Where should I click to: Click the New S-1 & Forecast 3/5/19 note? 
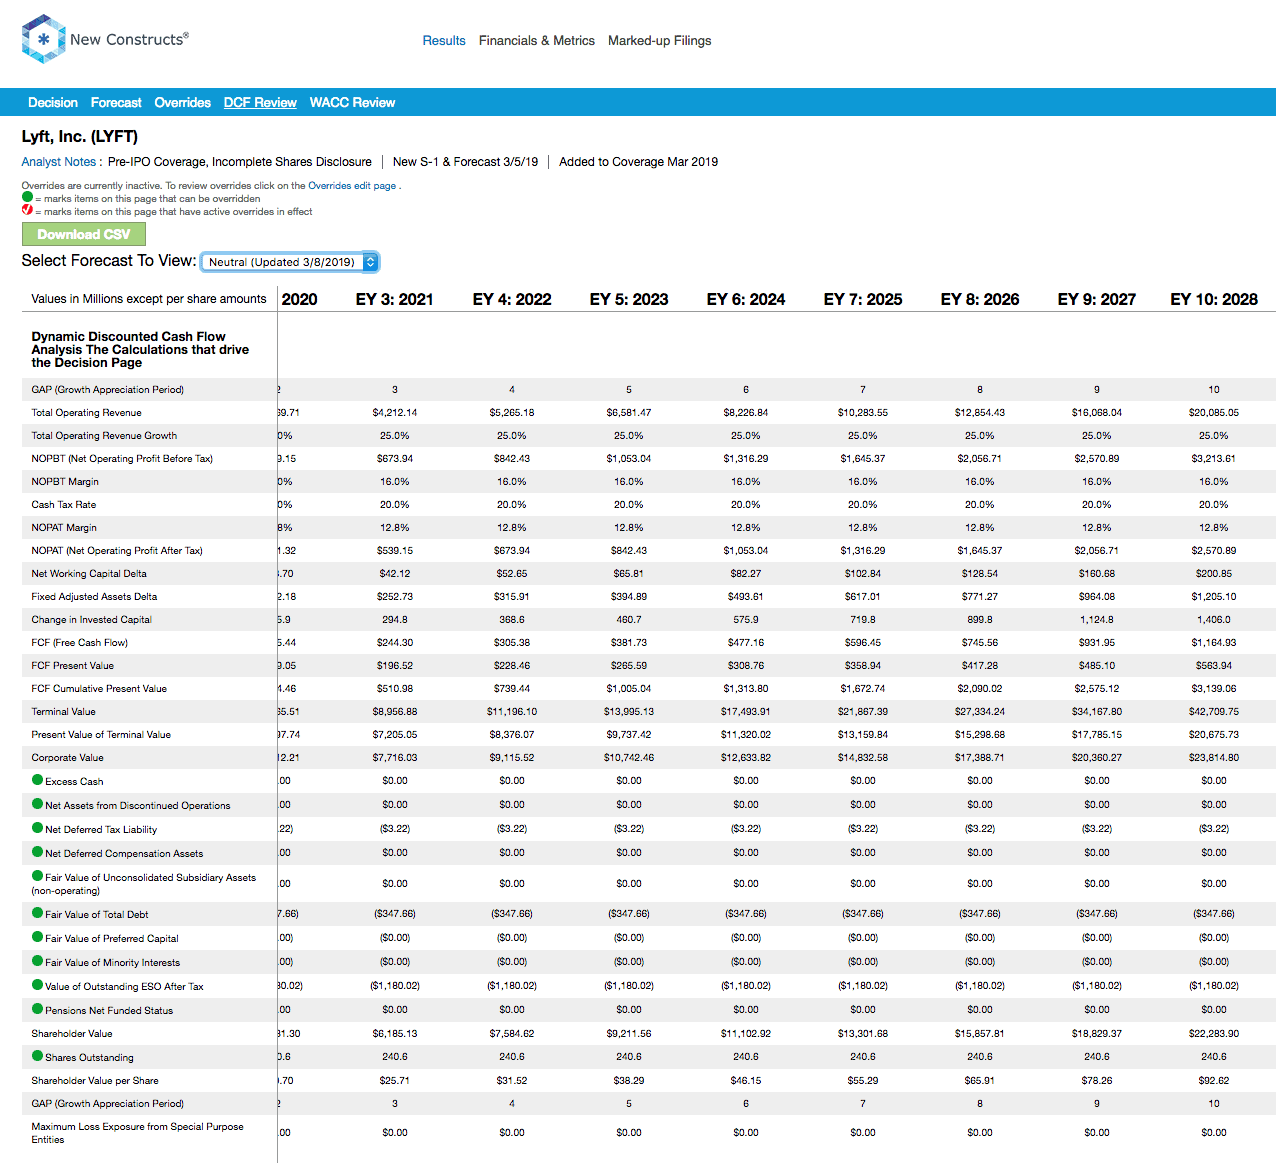coord(465,162)
